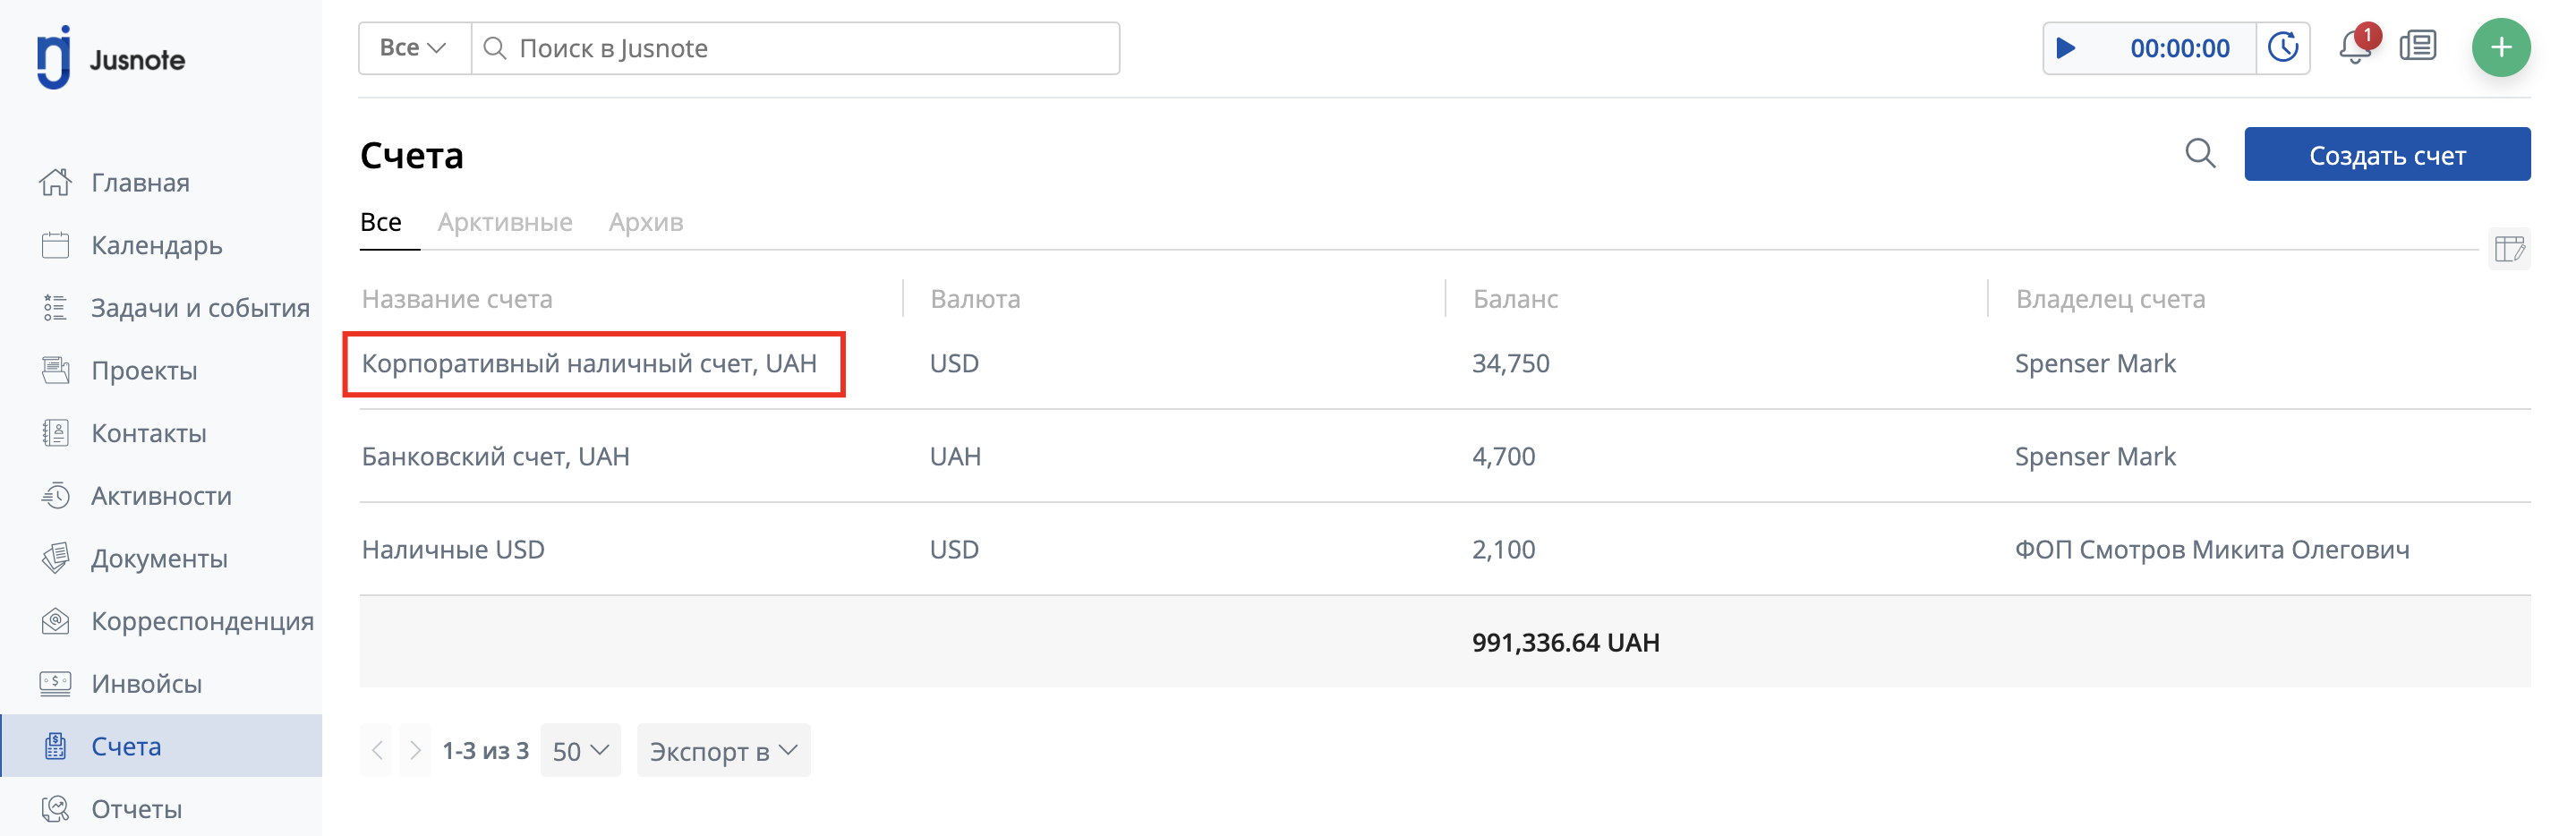This screenshot has height=836, width=2576.
Task: Switch to the Арктивные tab
Action: 505,222
